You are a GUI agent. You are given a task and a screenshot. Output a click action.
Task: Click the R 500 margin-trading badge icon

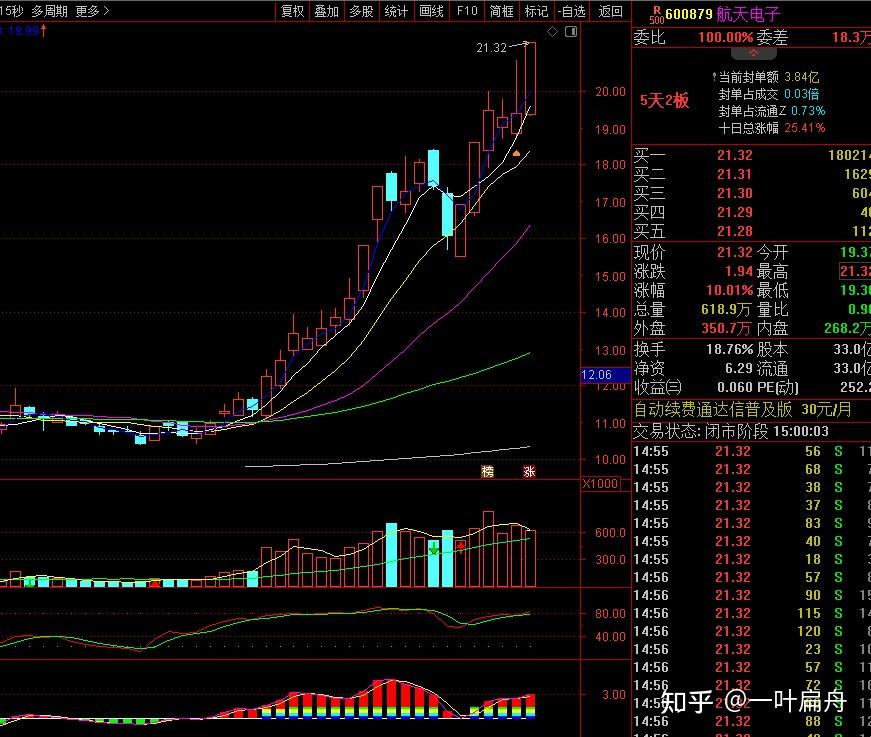pyautogui.click(x=657, y=14)
